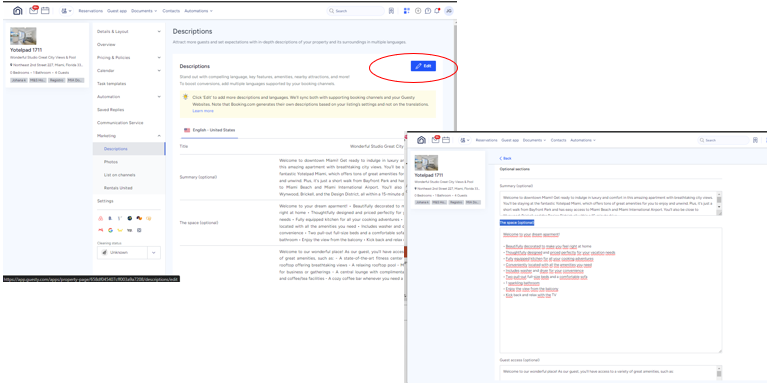This screenshot has height=383, width=770.
Task: Expand the Details & Layout section
Action: pyautogui.click(x=129, y=31)
